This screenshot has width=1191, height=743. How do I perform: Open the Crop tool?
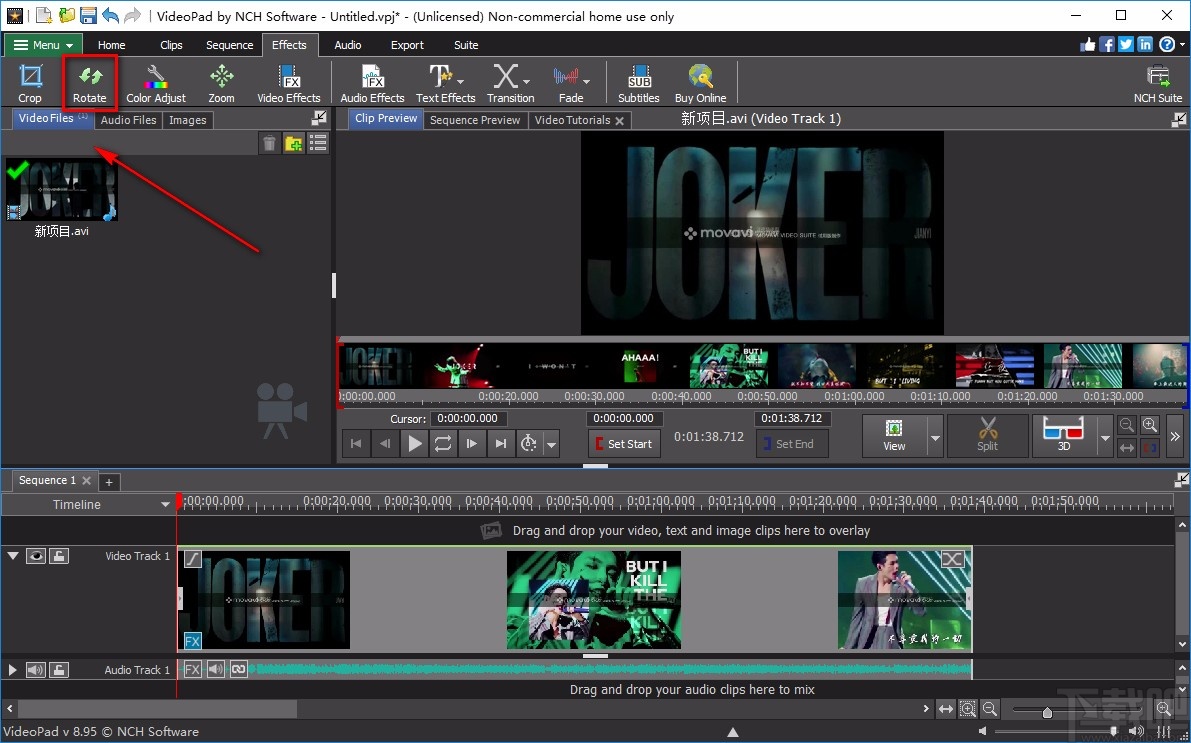(x=30, y=82)
